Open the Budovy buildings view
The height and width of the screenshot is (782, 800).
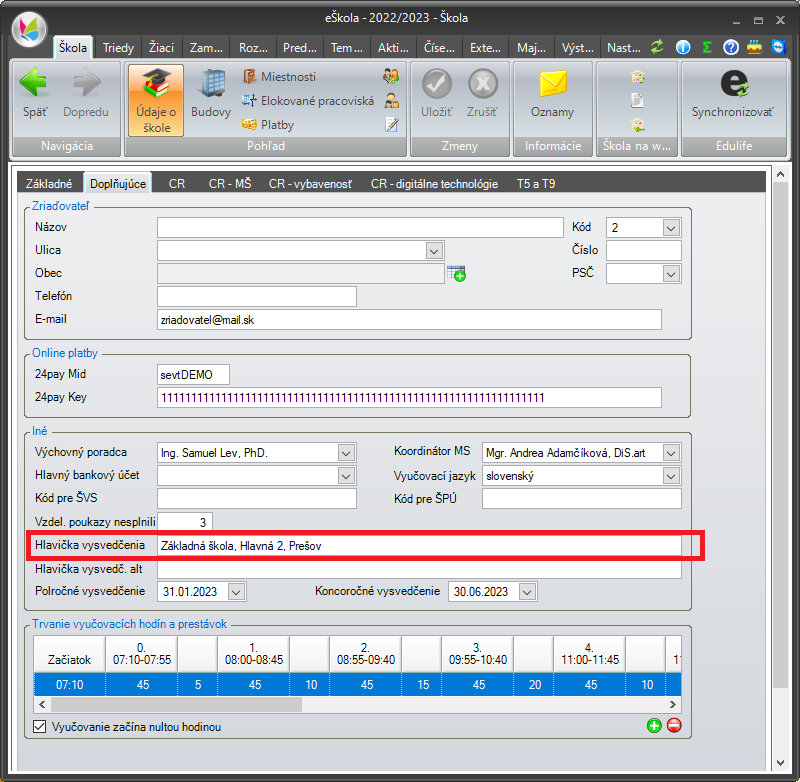[211, 93]
